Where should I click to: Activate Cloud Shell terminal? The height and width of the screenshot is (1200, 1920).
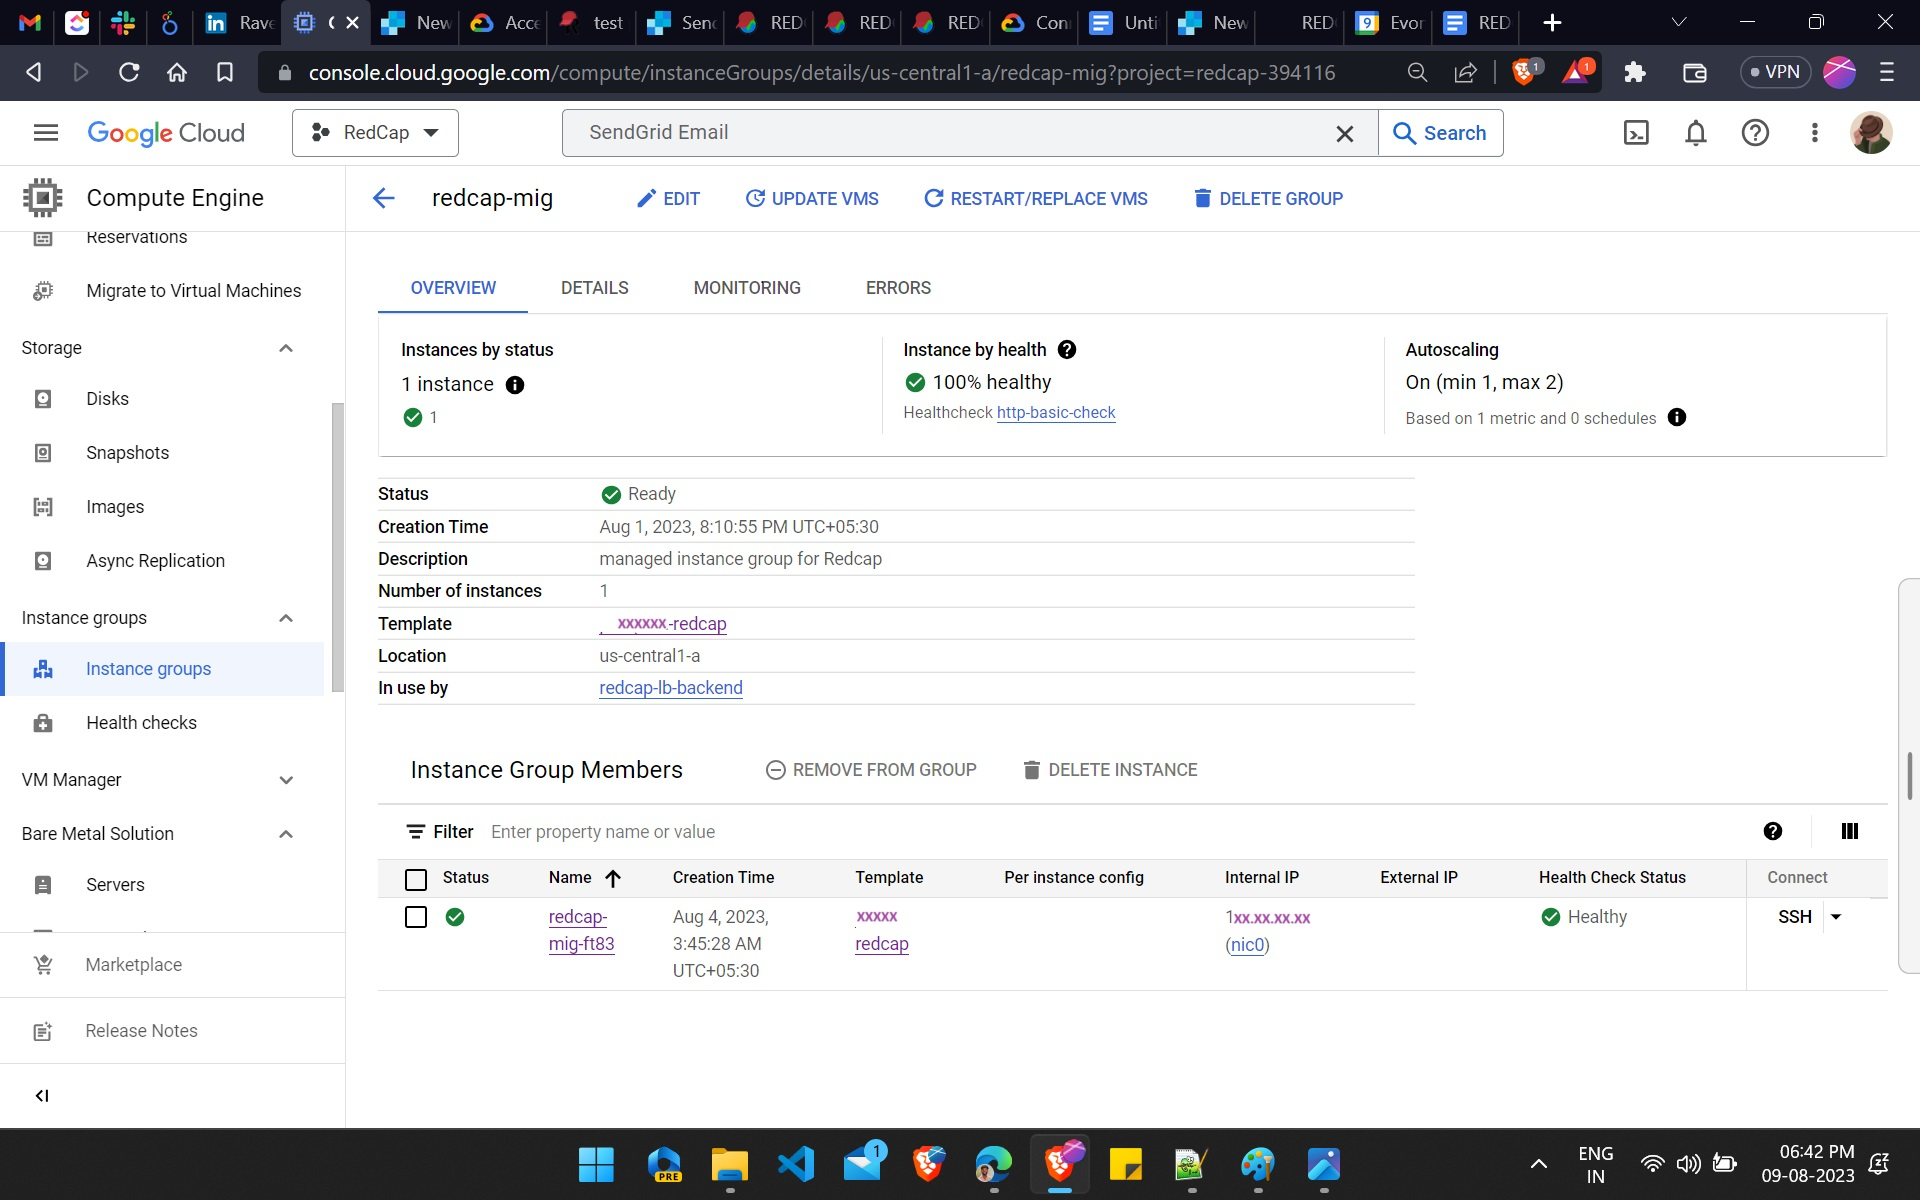click(1636, 132)
